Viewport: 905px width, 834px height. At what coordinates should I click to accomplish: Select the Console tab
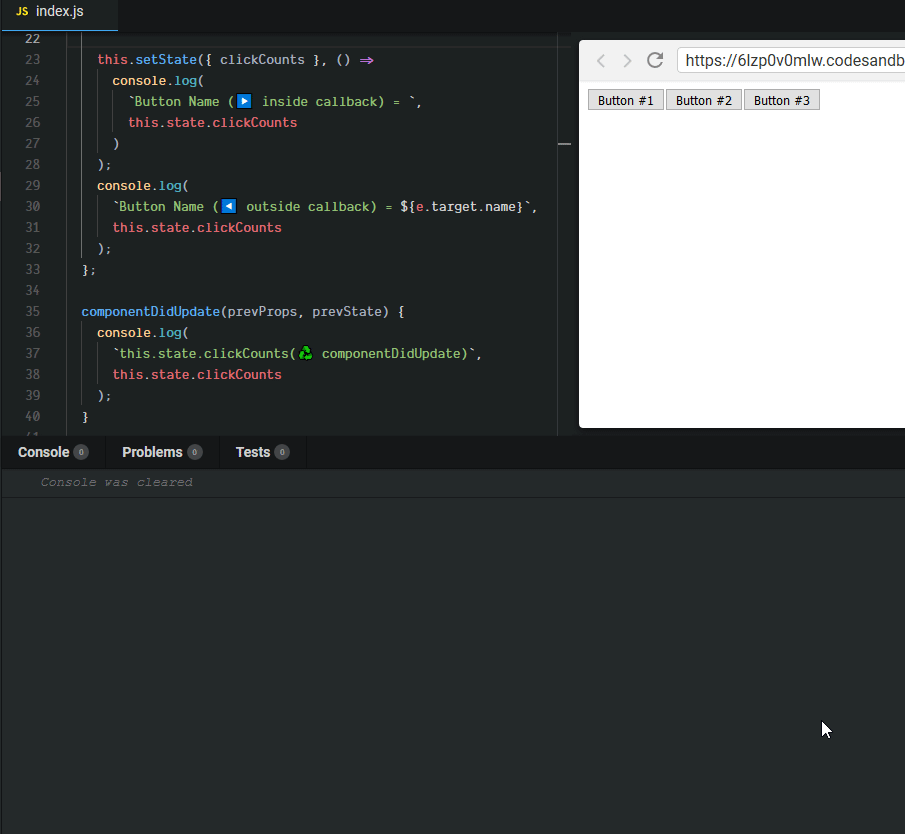43,452
